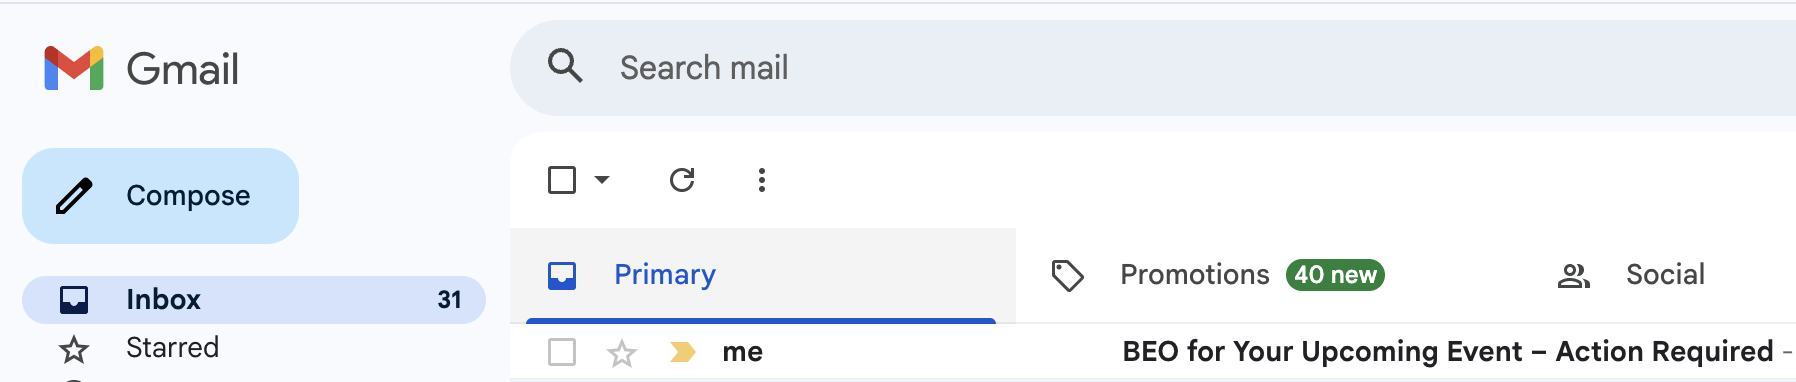Check the box beside email from me
Viewport: 1796px width, 382px height.
[562, 352]
